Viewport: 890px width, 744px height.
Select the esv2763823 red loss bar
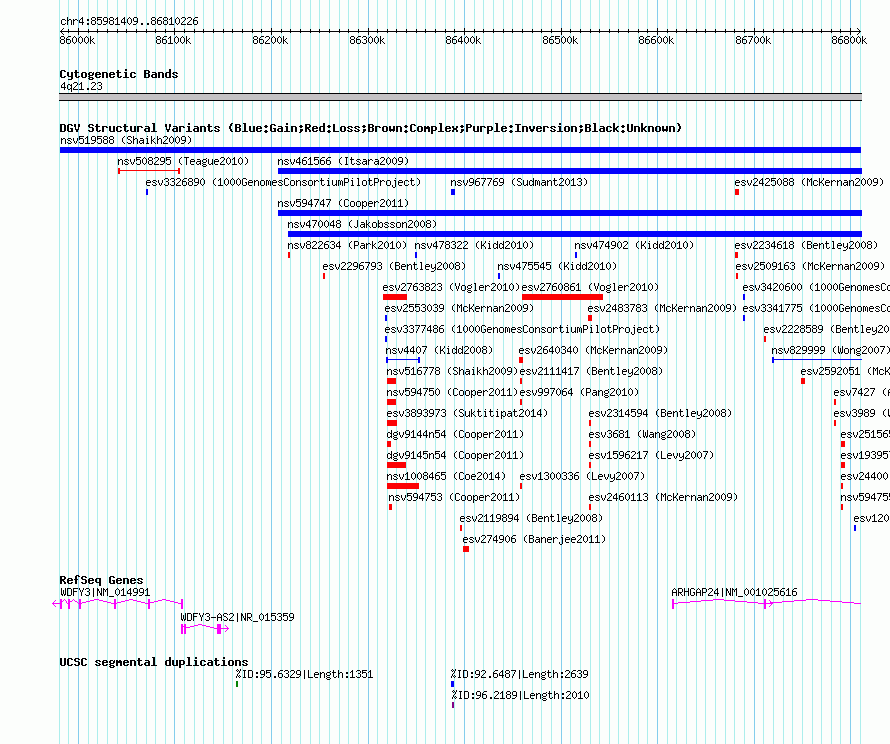click(395, 297)
